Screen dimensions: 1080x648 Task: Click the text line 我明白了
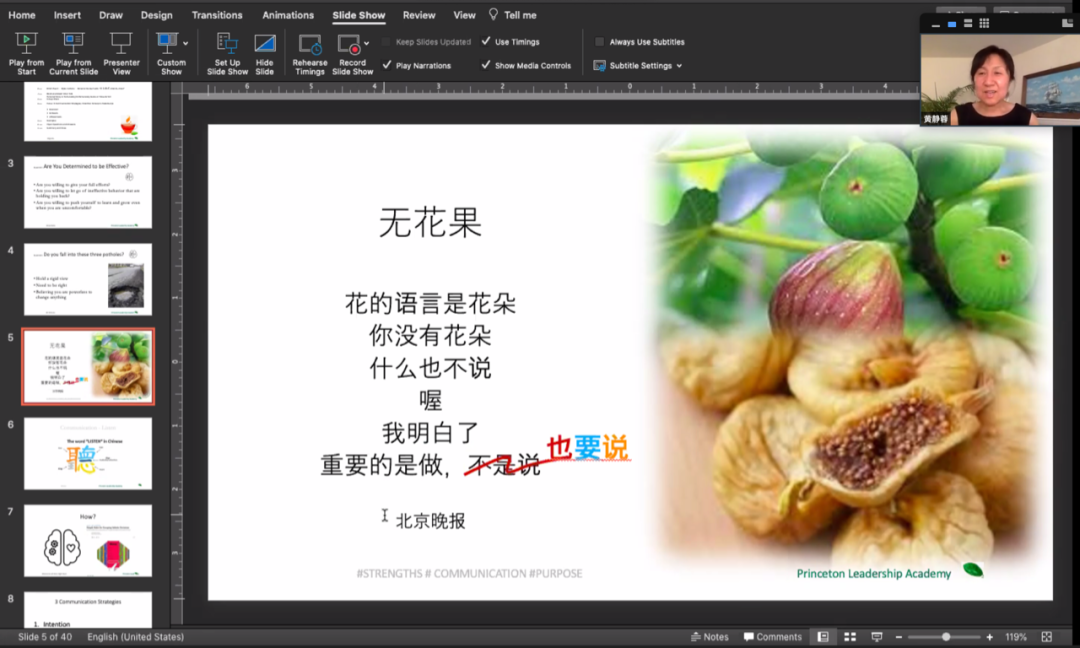(430, 432)
